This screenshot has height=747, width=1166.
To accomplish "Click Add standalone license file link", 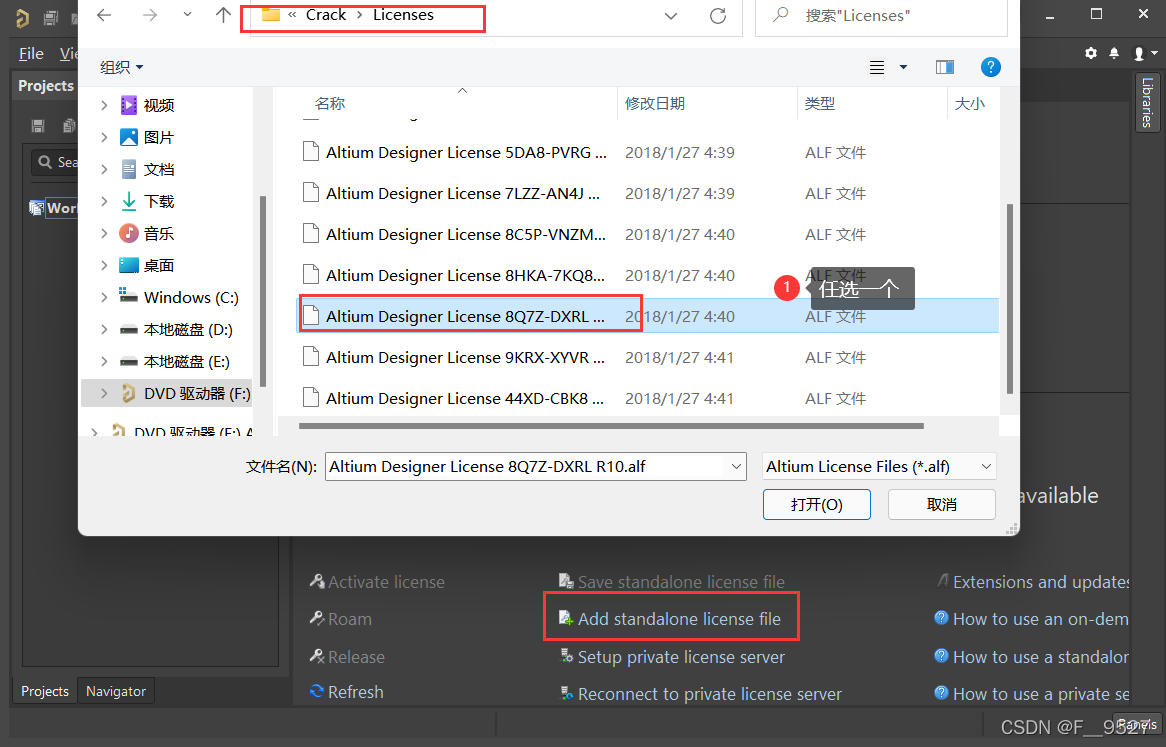I will (678, 619).
